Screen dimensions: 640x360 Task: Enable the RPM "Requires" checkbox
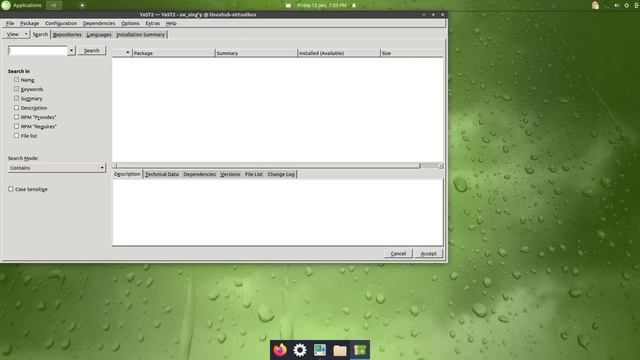(16, 126)
